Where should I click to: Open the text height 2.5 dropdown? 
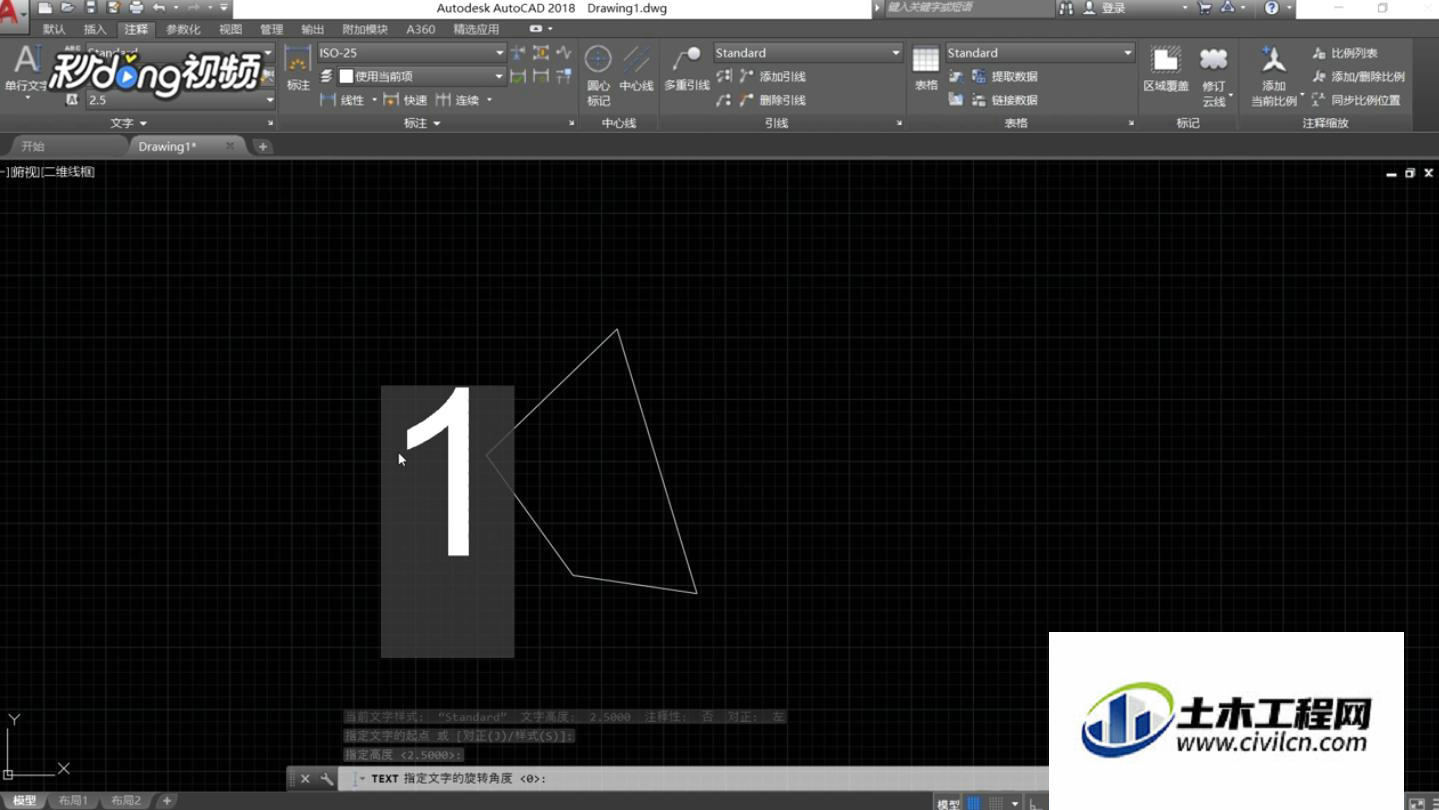click(x=269, y=100)
